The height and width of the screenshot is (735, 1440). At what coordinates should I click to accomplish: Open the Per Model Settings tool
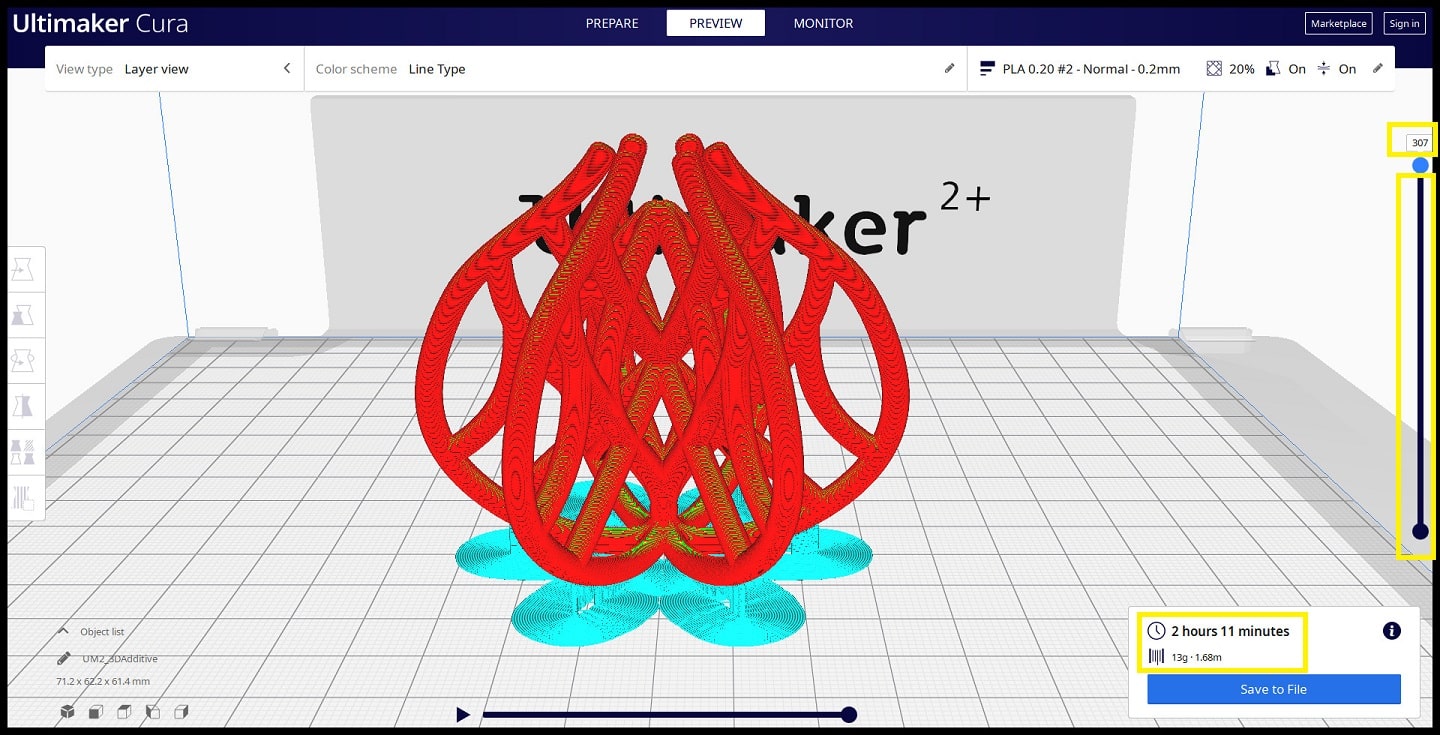click(x=24, y=452)
